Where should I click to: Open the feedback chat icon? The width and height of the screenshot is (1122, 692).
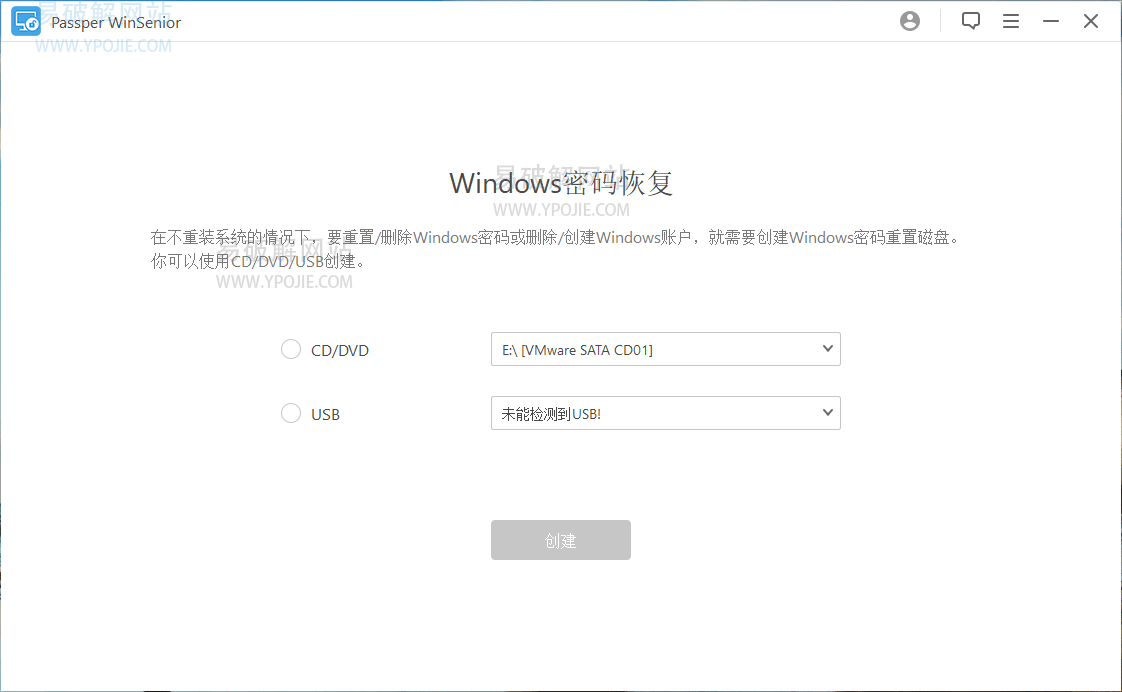pos(970,21)
